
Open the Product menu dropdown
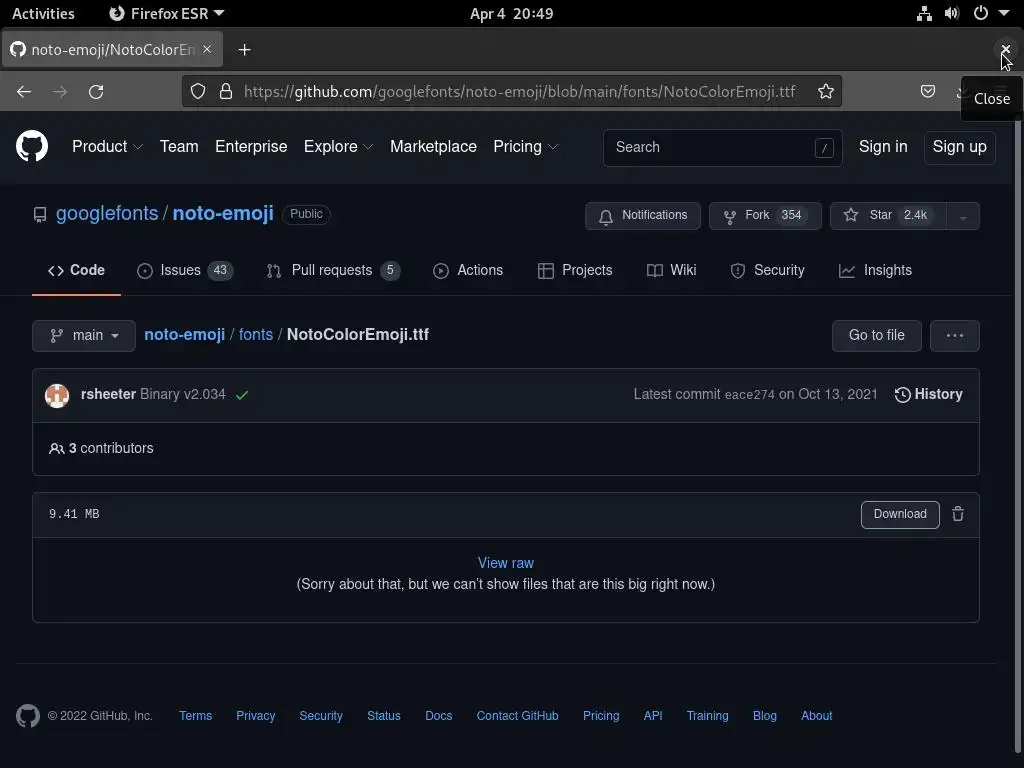point(107,146)
